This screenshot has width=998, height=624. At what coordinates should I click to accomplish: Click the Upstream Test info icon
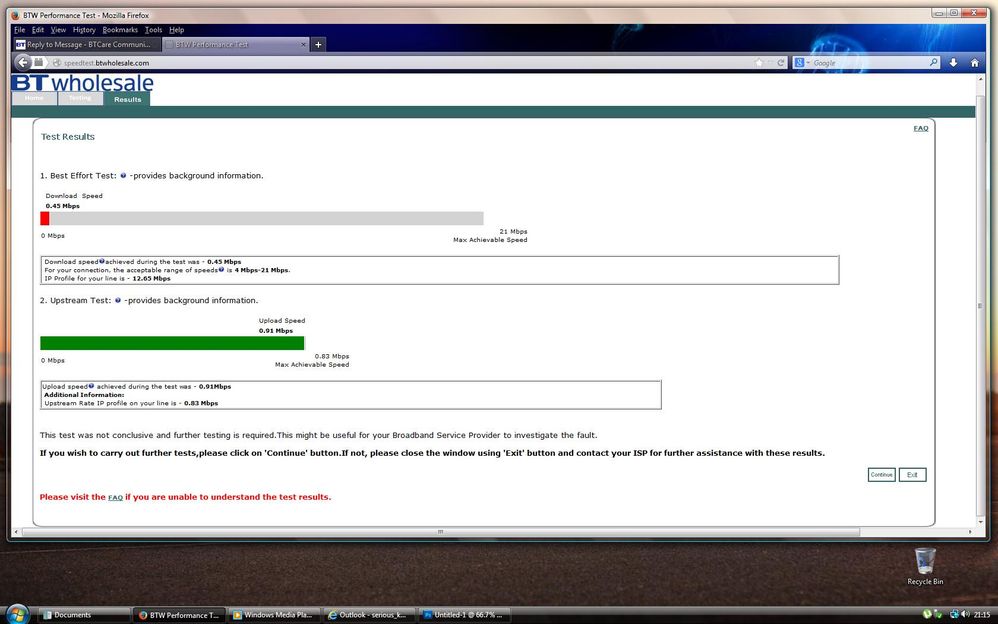click(x=118, y=300)
